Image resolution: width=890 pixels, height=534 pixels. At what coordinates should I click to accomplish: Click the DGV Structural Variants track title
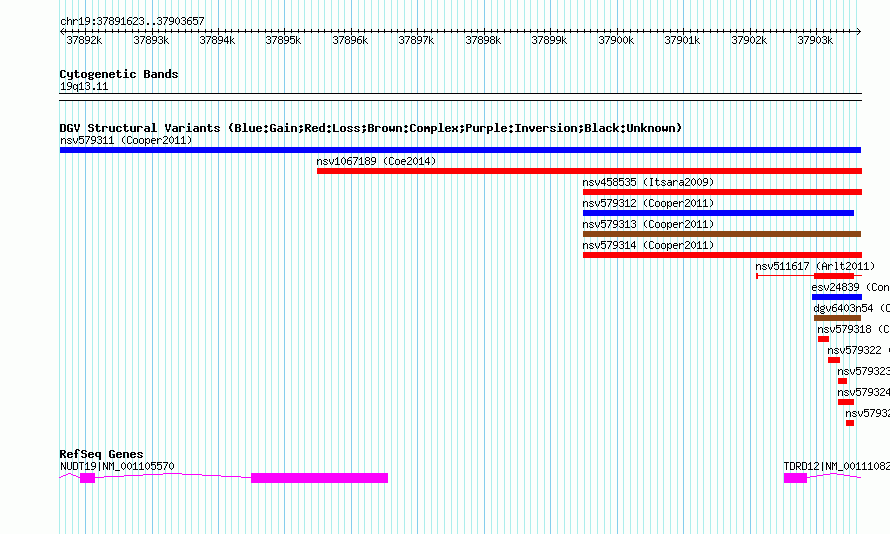tap(370, 128)
